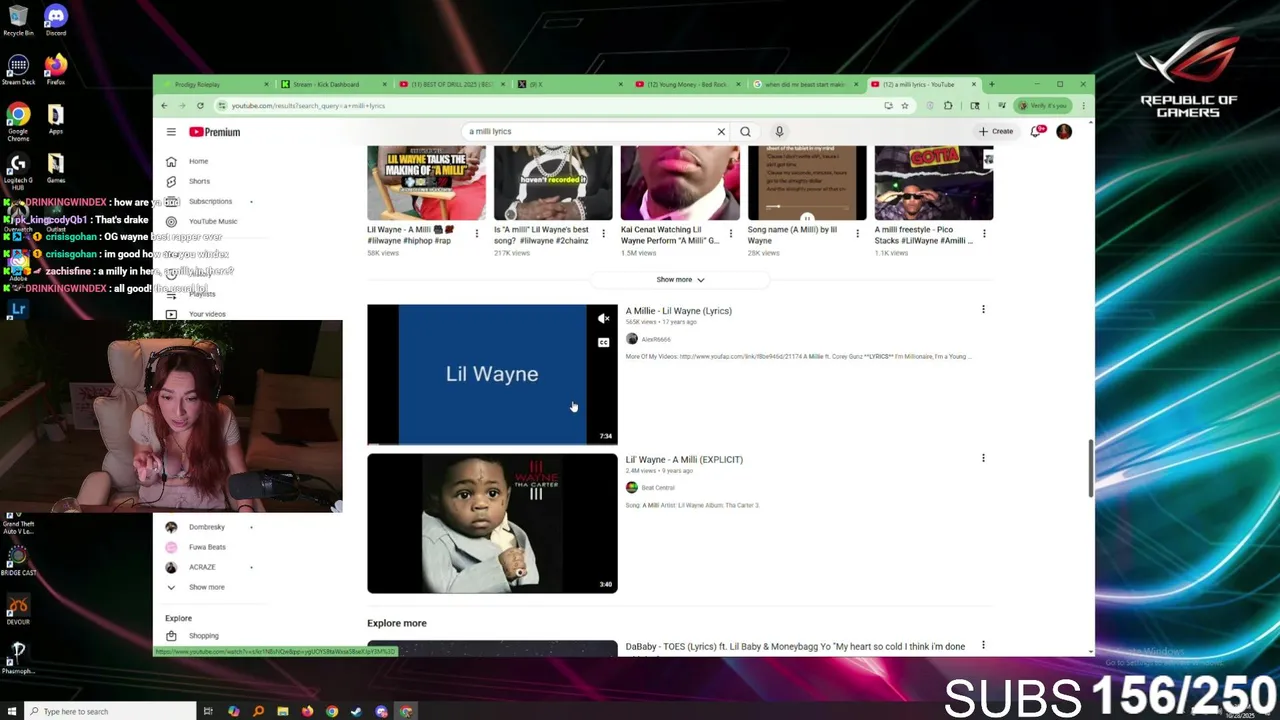Click the browser address bar URL

[x=308, y=106]
